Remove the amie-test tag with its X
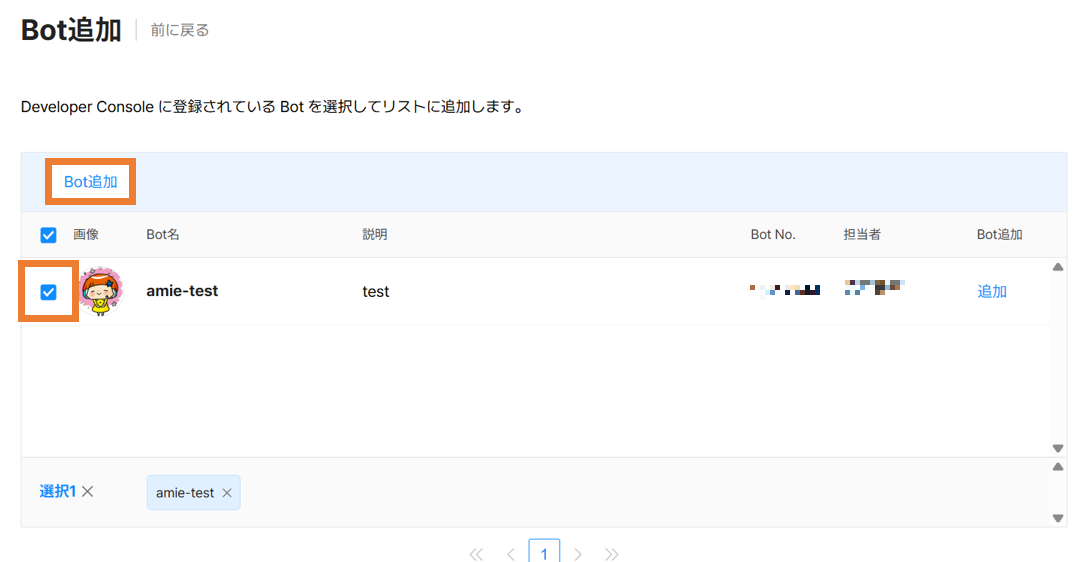 [x=227, y=493]
